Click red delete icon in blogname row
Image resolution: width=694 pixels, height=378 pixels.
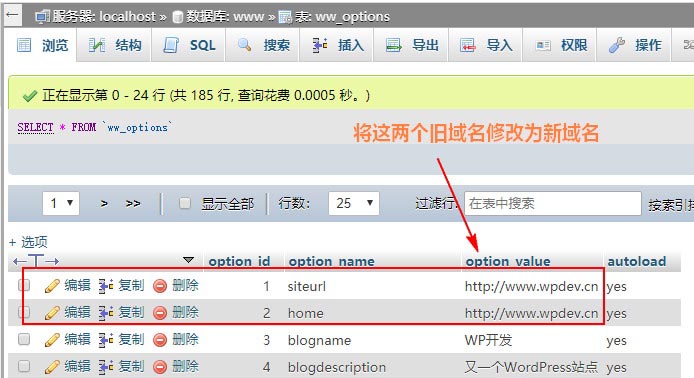(160, 340)
